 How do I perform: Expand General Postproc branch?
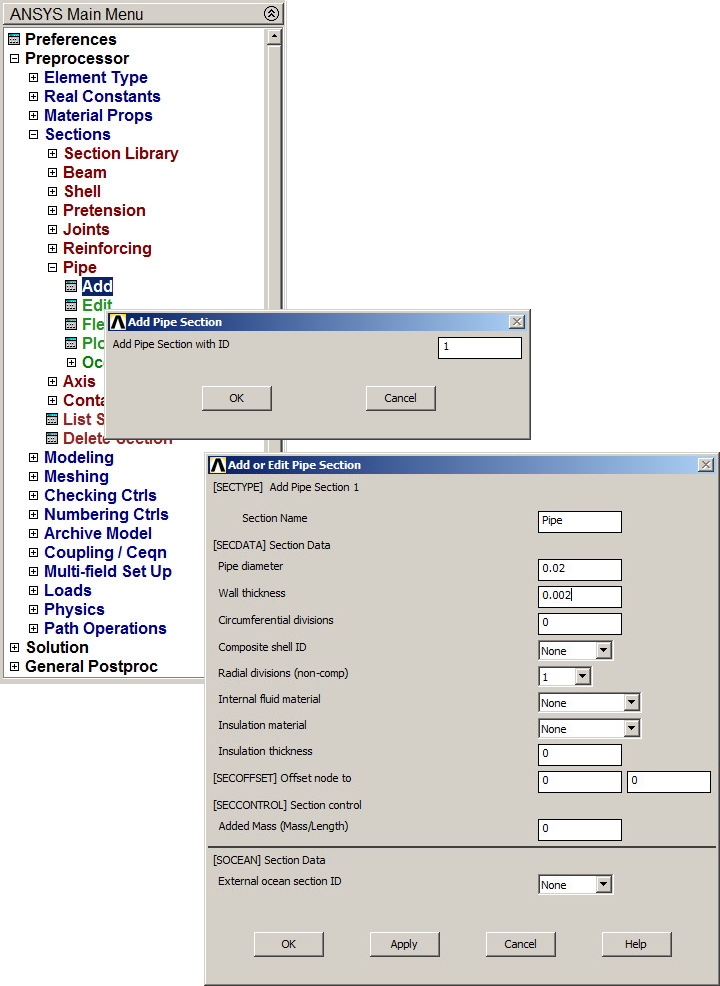14,666
